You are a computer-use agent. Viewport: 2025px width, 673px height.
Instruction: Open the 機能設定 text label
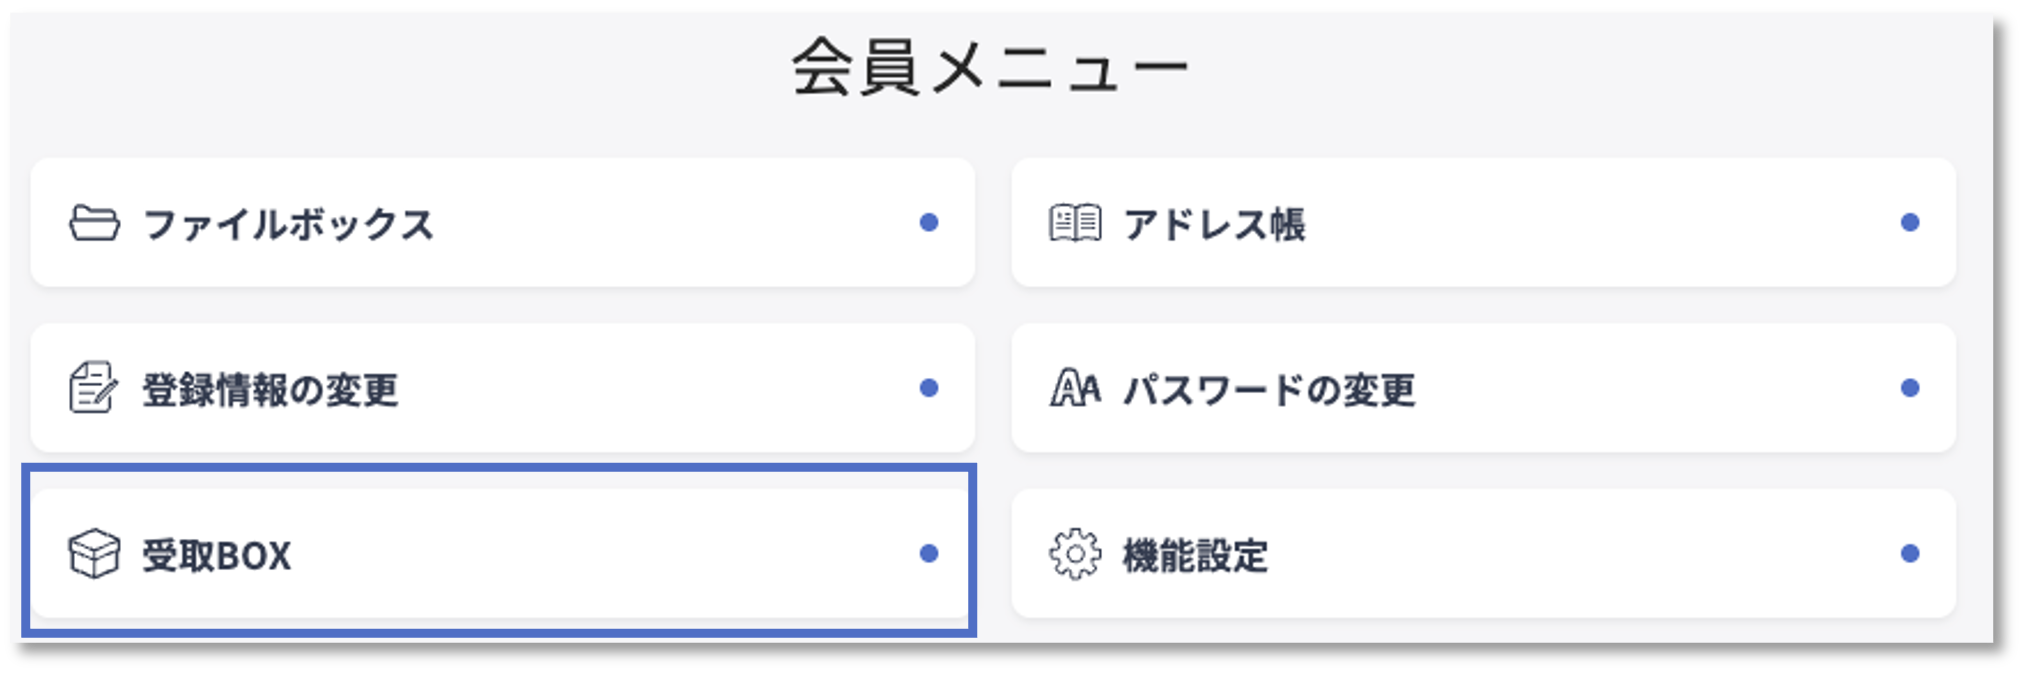(x=1195, y=555)
